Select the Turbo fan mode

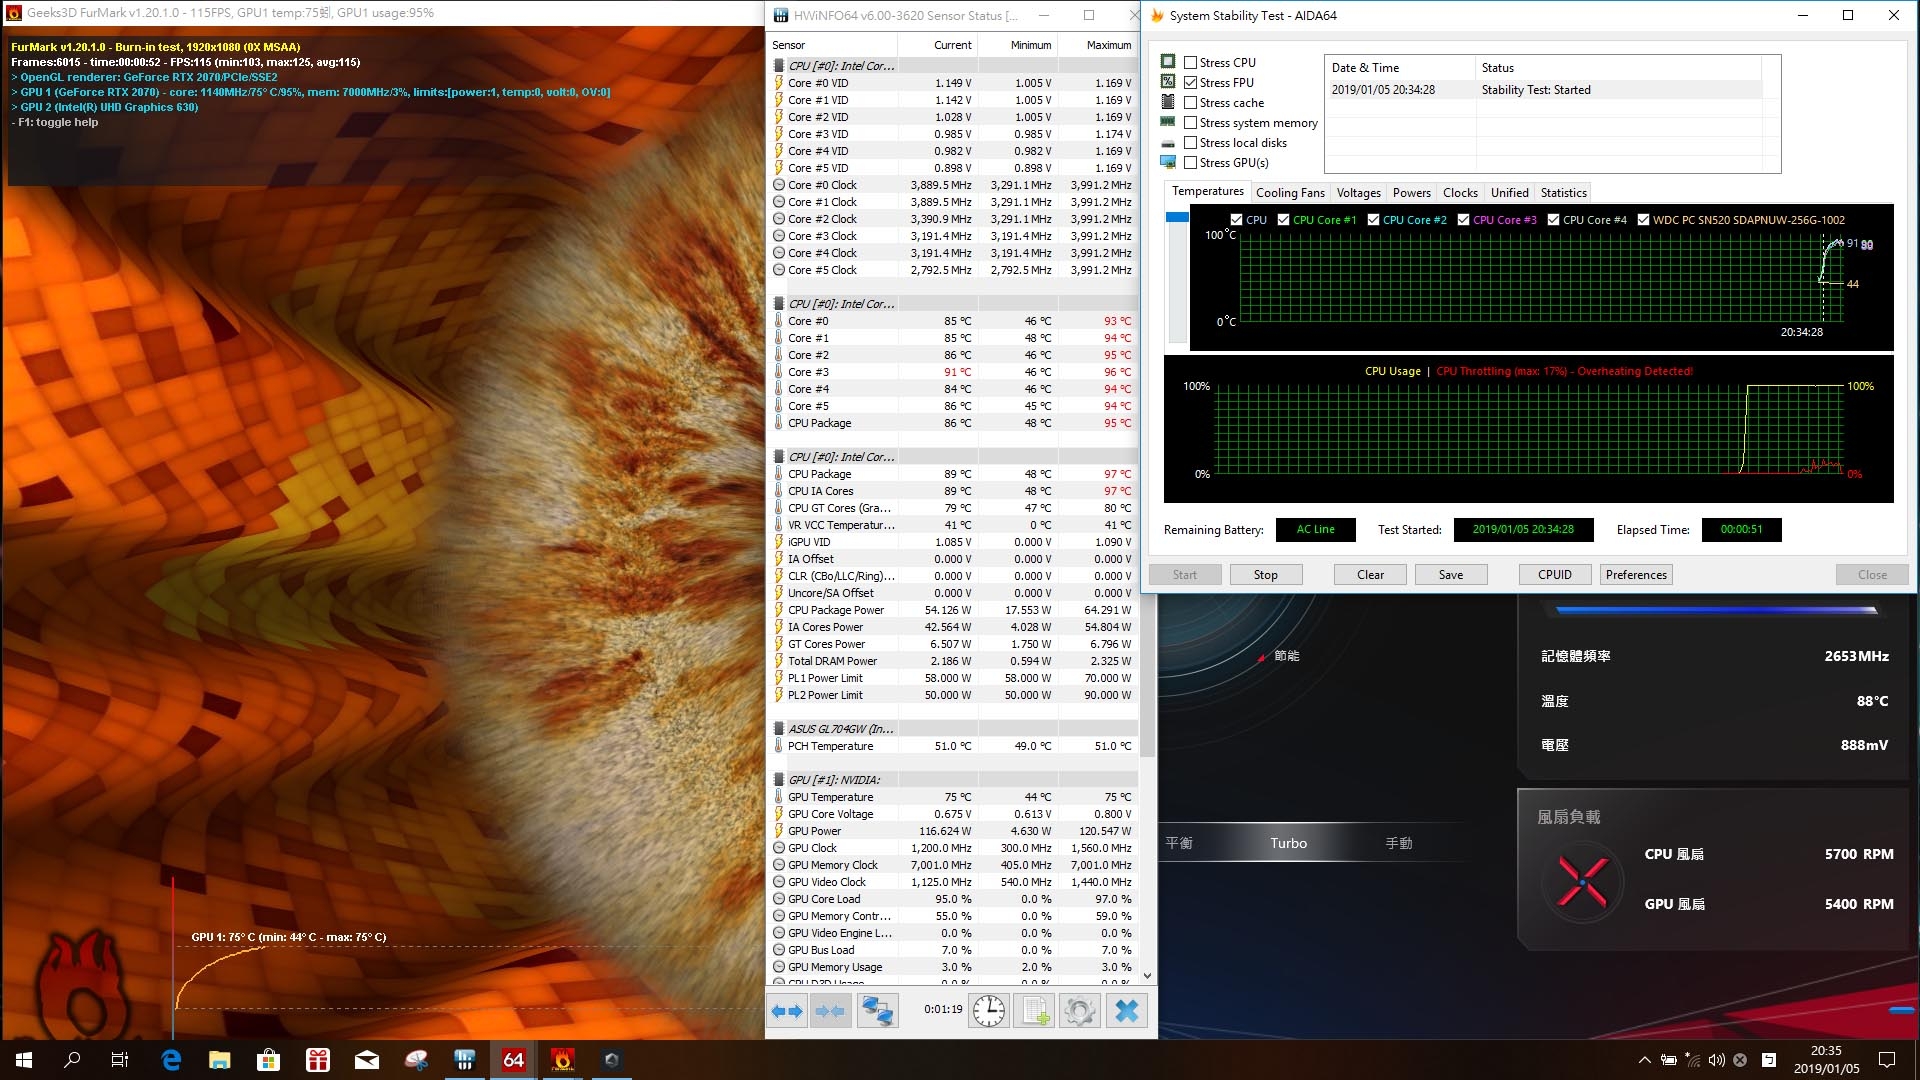pos(1288,843)
